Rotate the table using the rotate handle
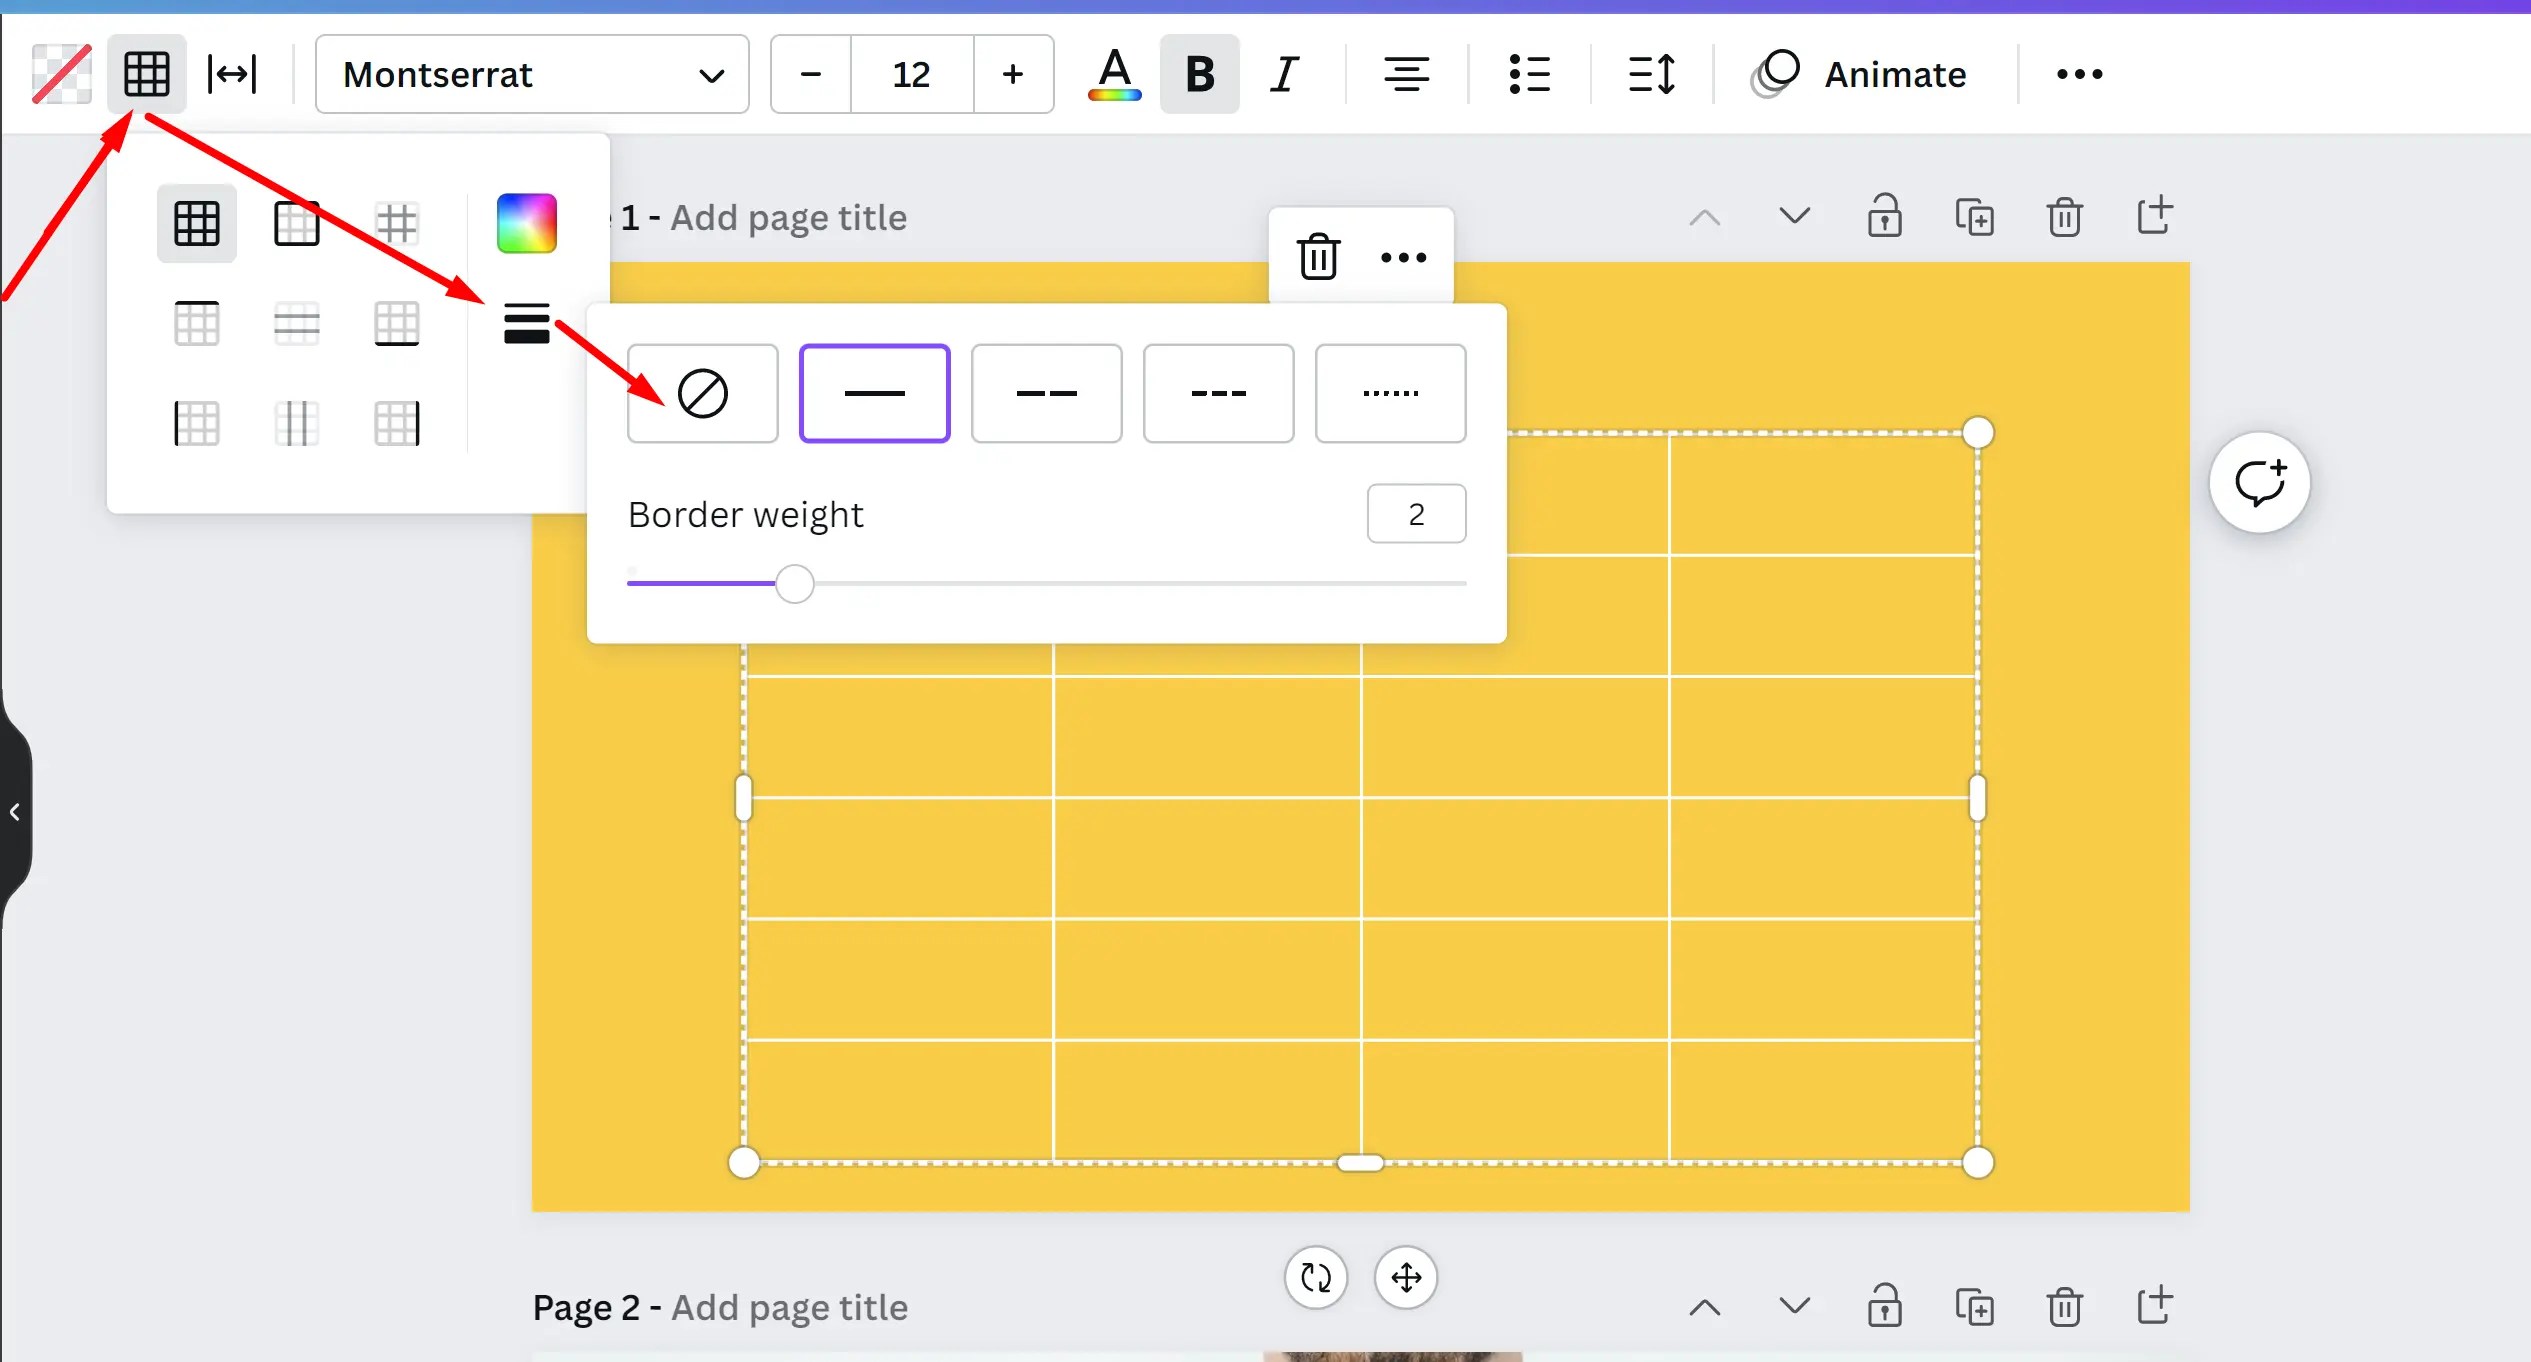The height and width of the screenshot is (1362, 2531). pos(1314,1278)
